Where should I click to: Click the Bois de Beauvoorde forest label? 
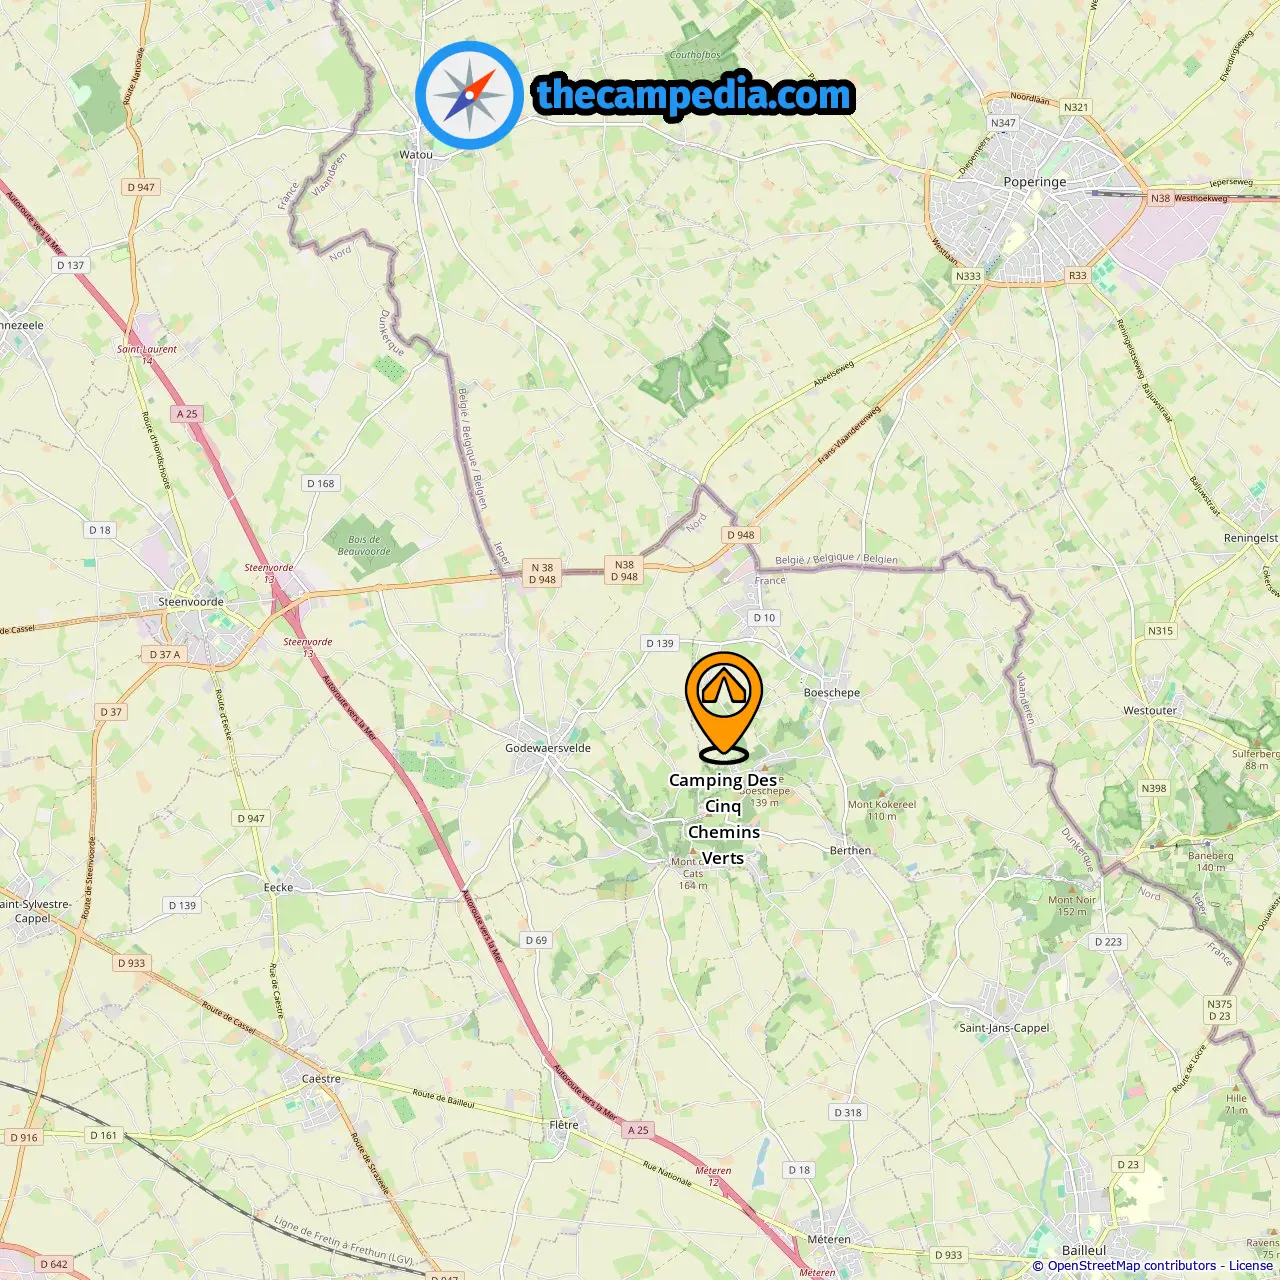364,545
